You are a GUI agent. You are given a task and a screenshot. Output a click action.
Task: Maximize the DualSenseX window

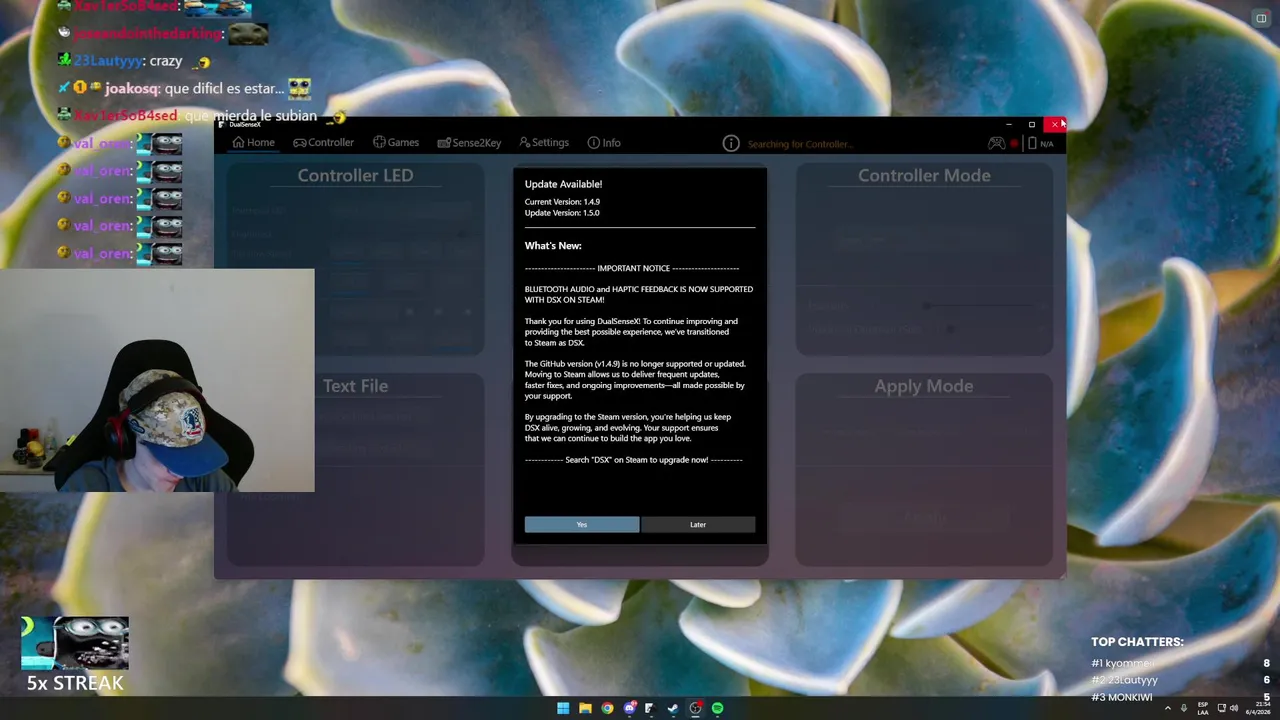coord(1031,124)
